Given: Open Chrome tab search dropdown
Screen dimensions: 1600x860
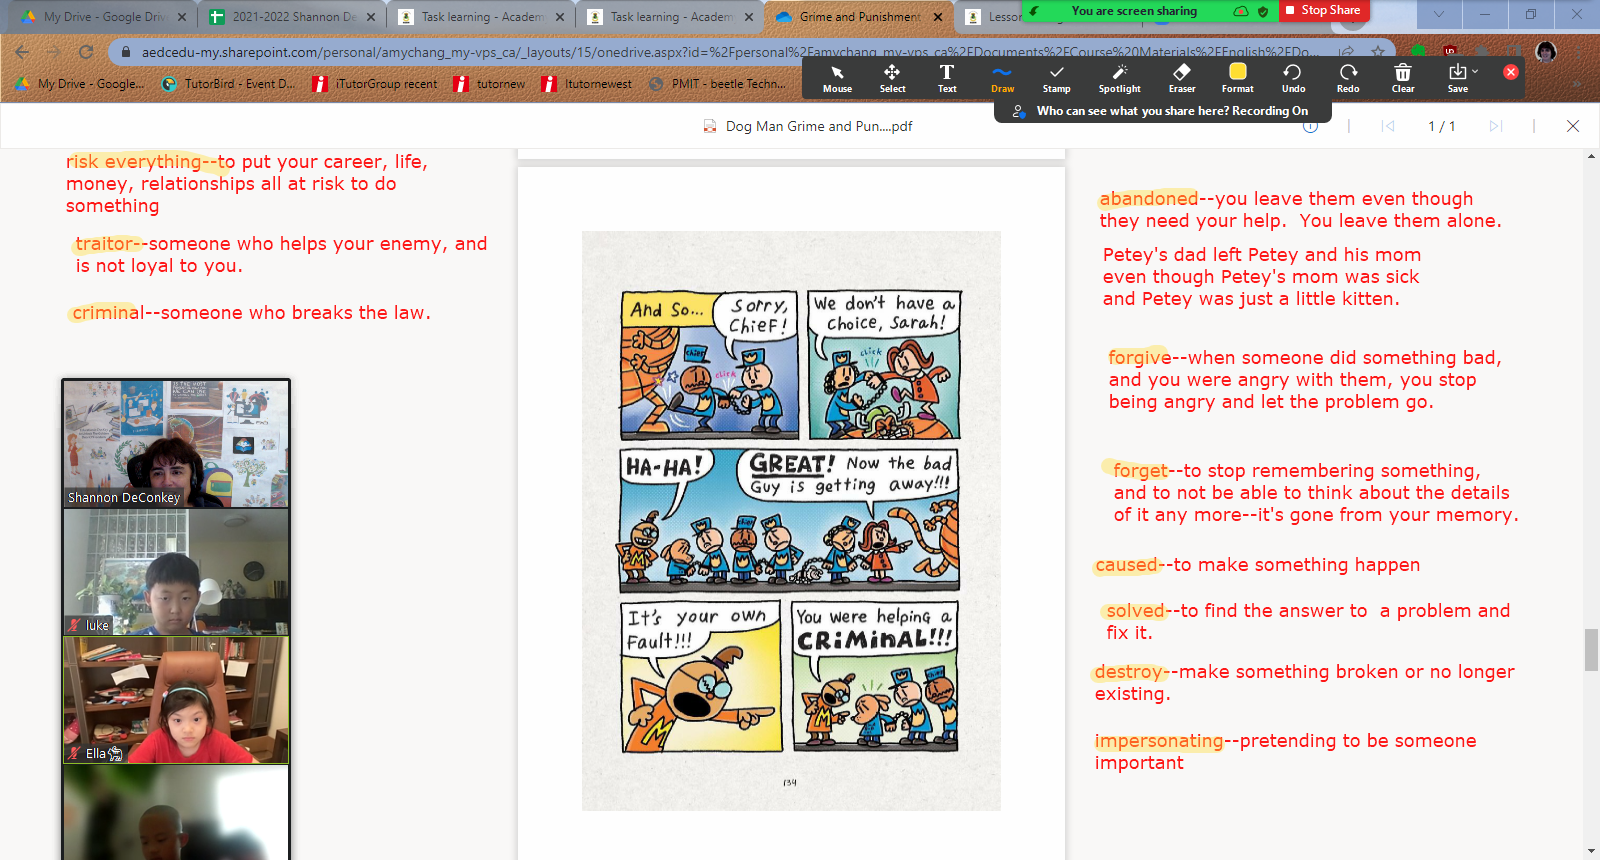Looking at the screenshot, I should [x=1438, y=14].
